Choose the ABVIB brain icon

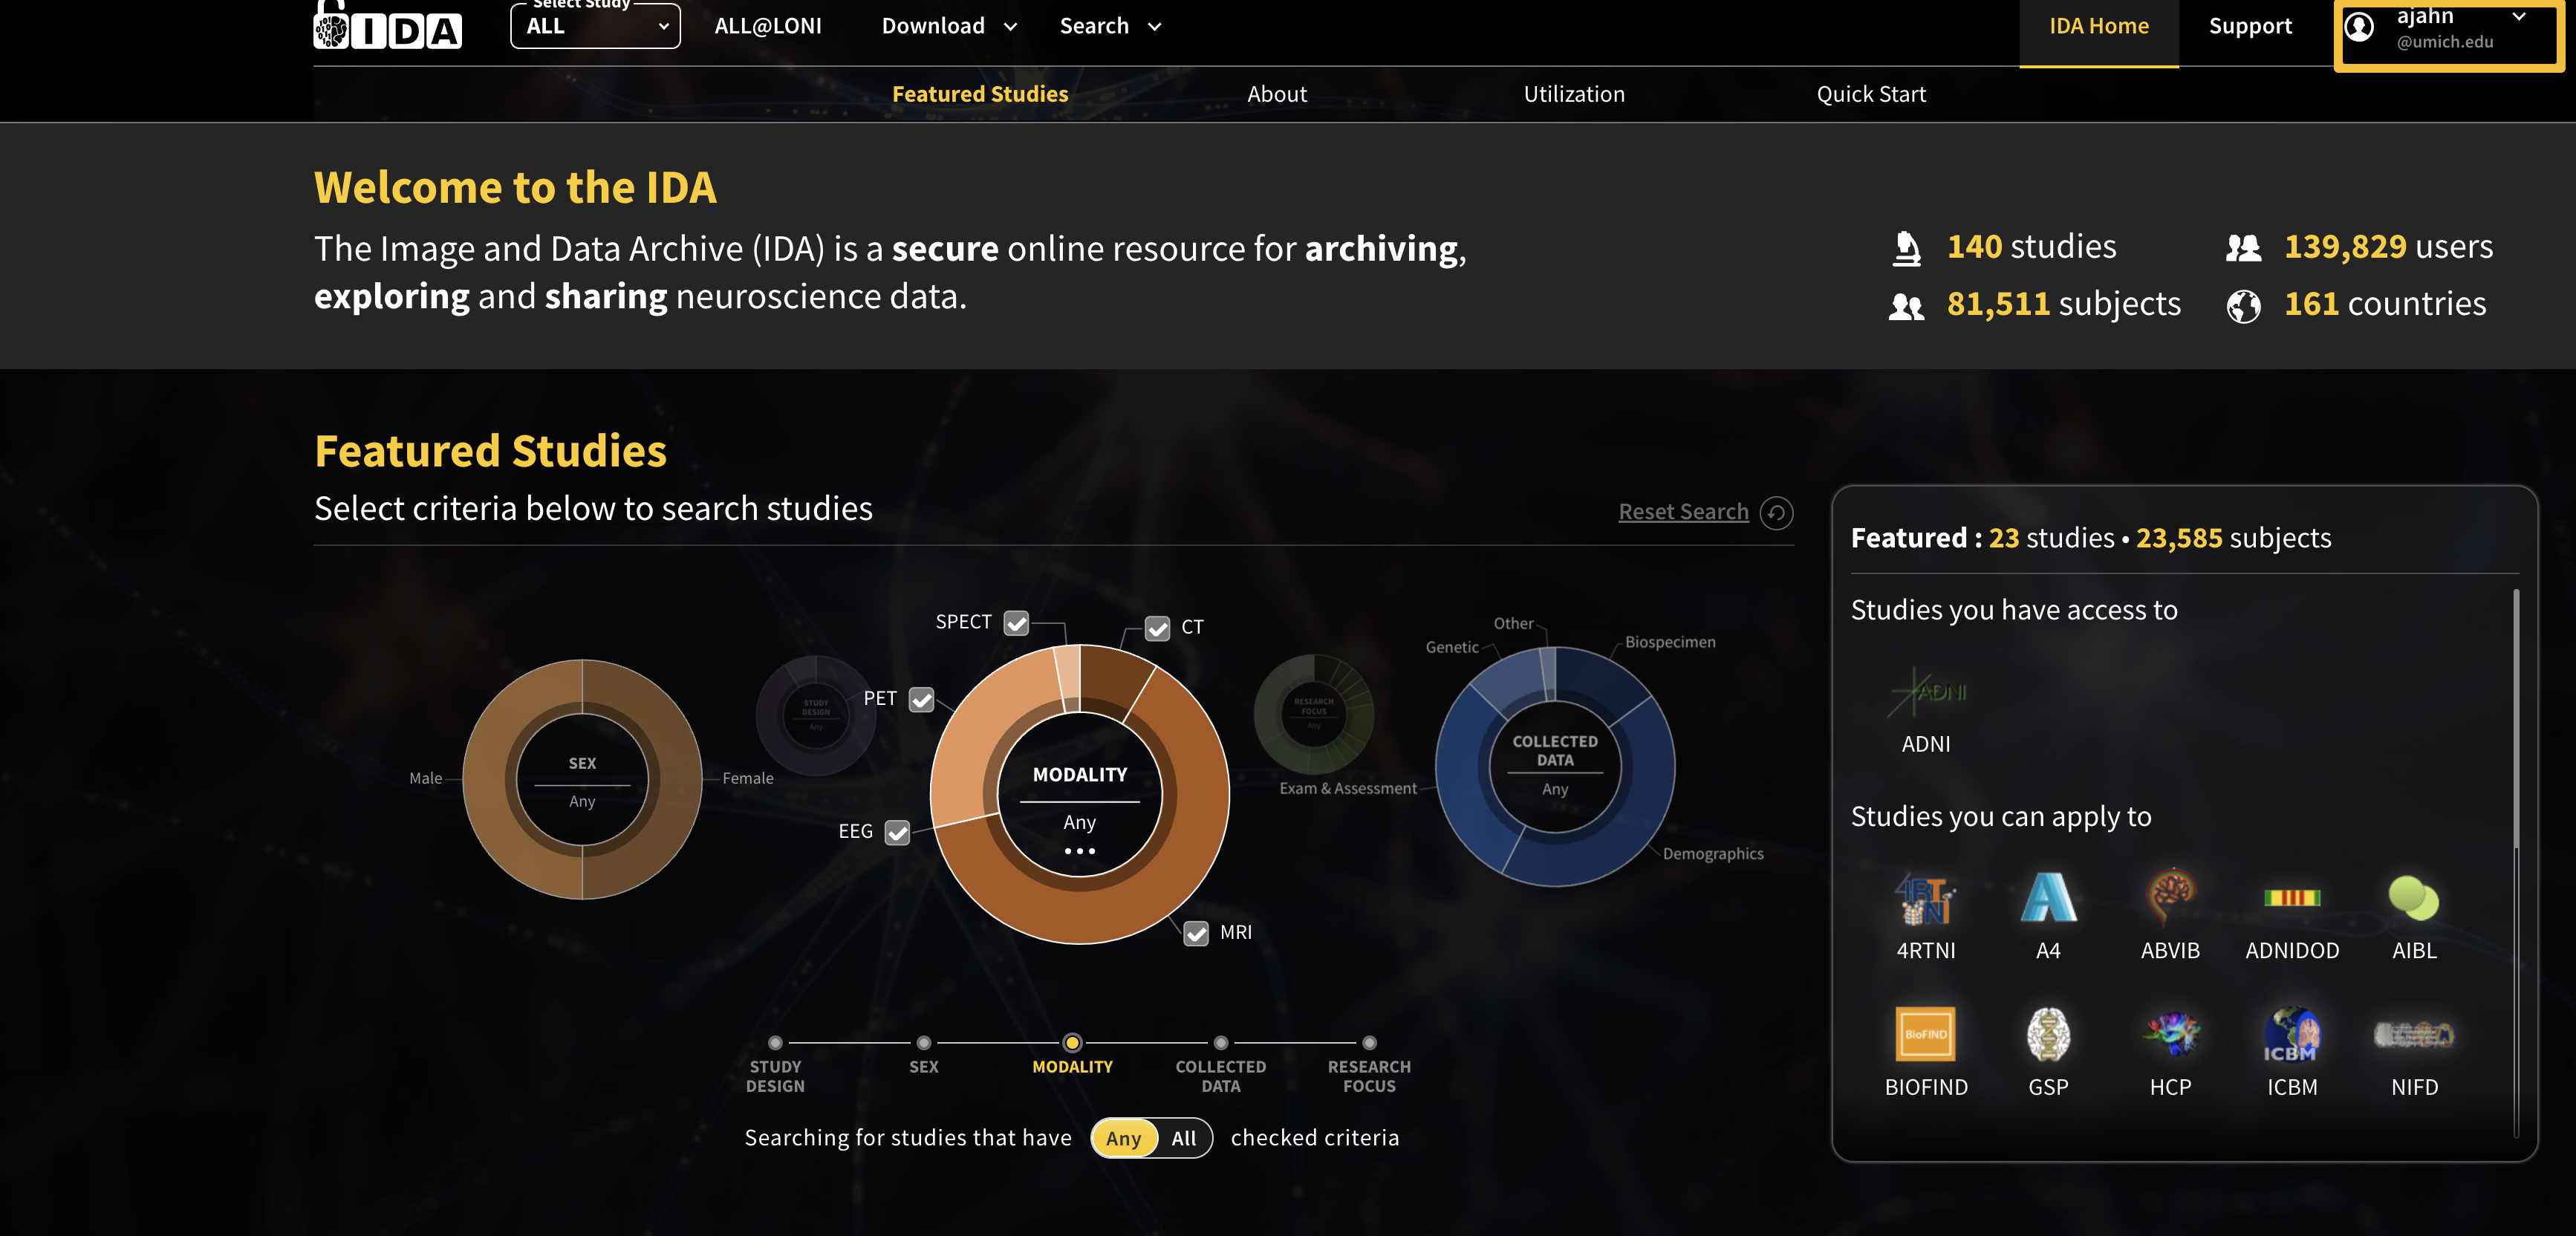(x=2170, y=897)
